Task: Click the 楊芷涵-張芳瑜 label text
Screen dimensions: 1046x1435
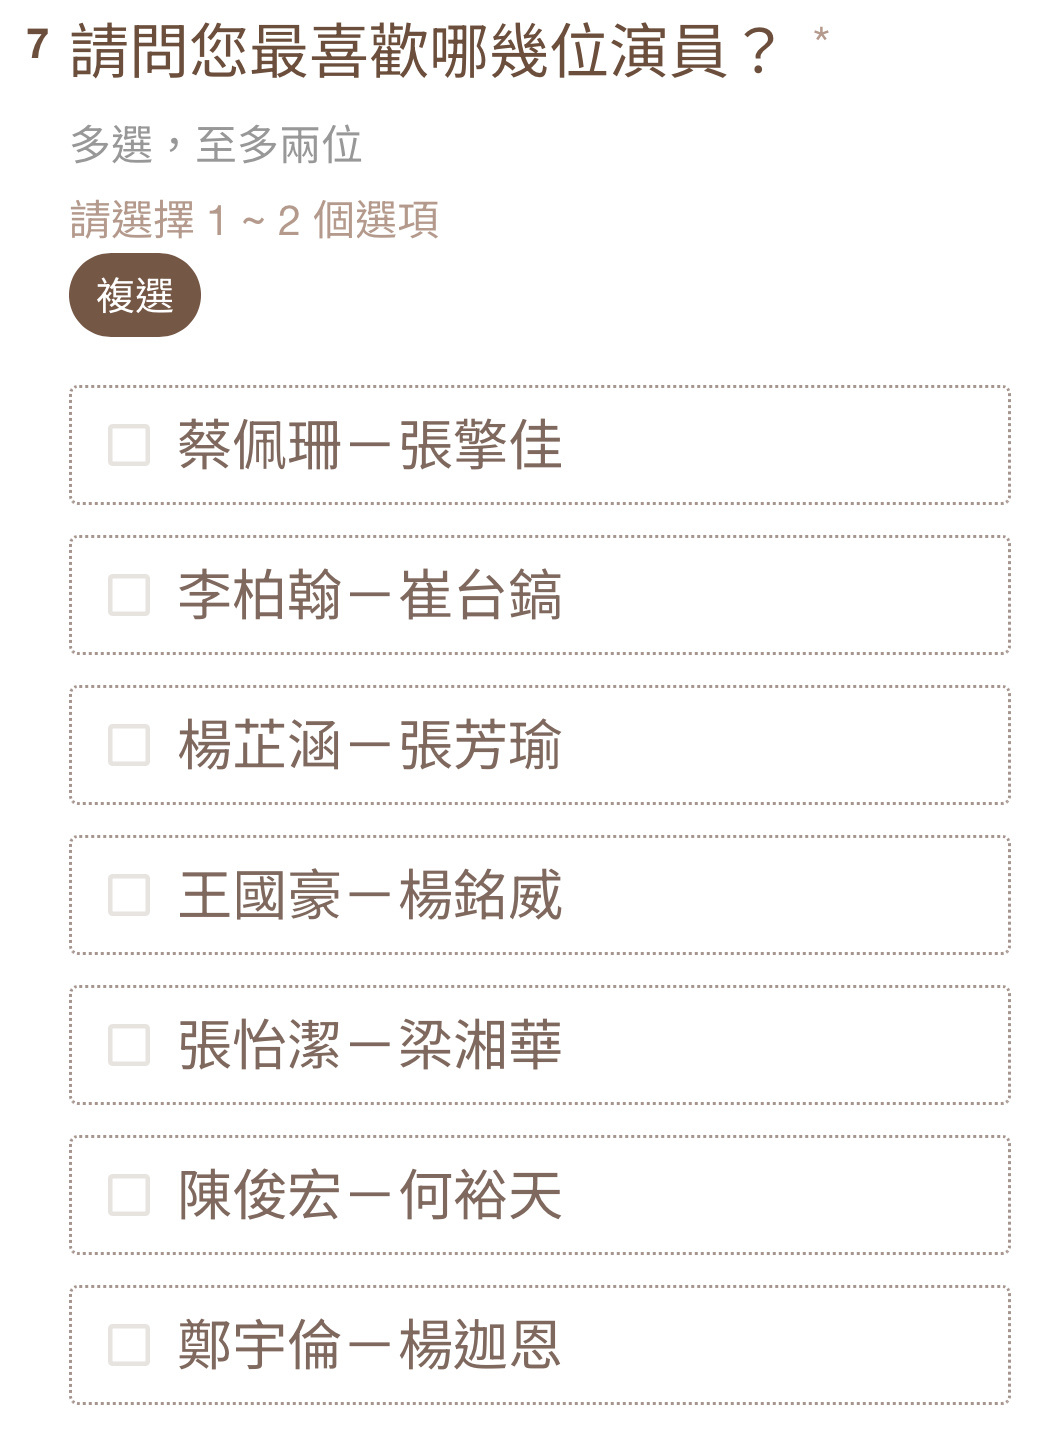Action: click(x=370, y=745)
